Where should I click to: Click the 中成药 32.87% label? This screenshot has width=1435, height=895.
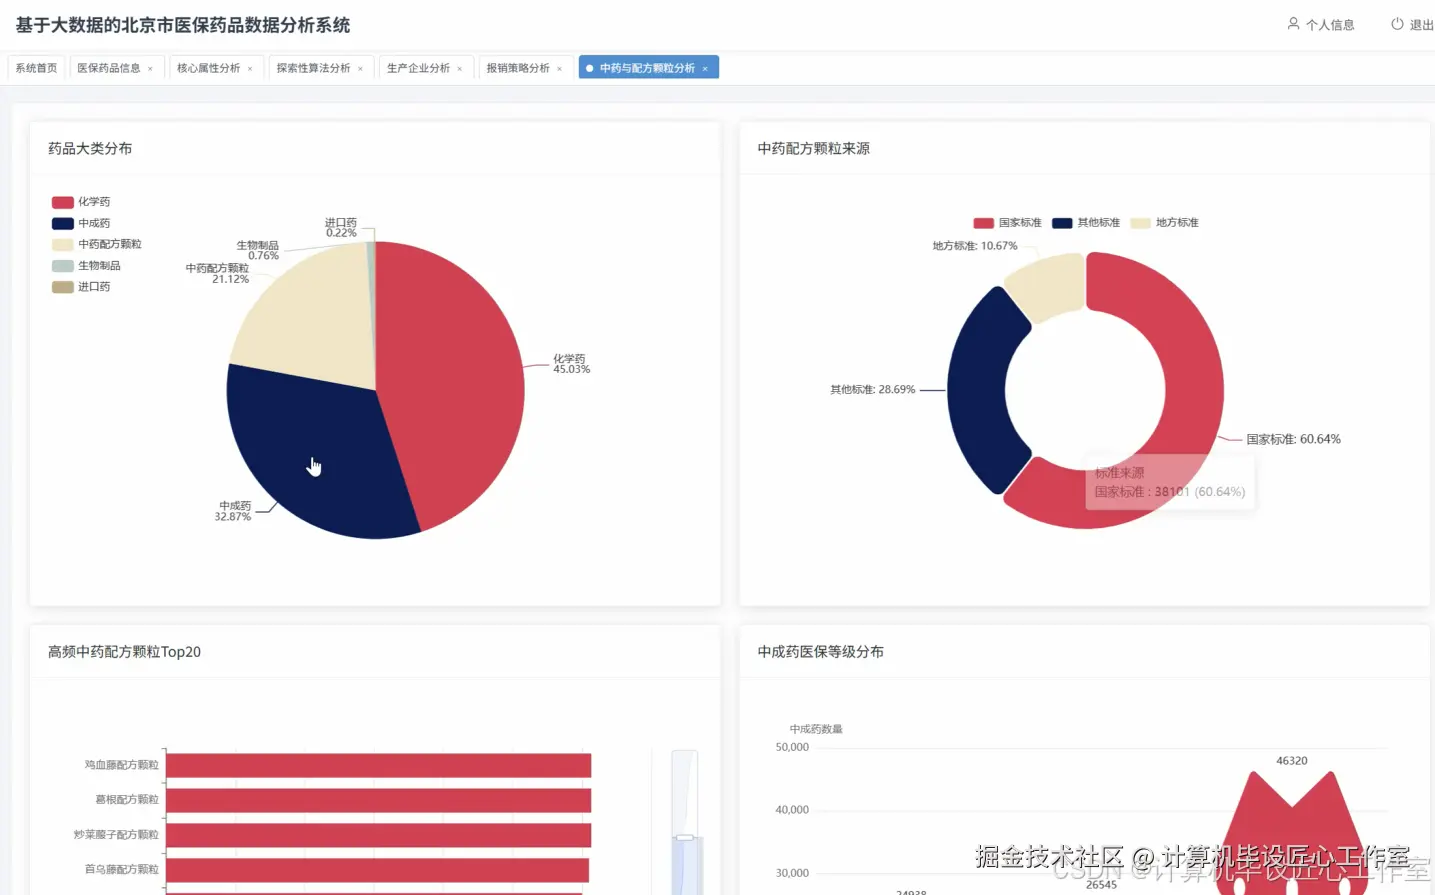point(233,511)
